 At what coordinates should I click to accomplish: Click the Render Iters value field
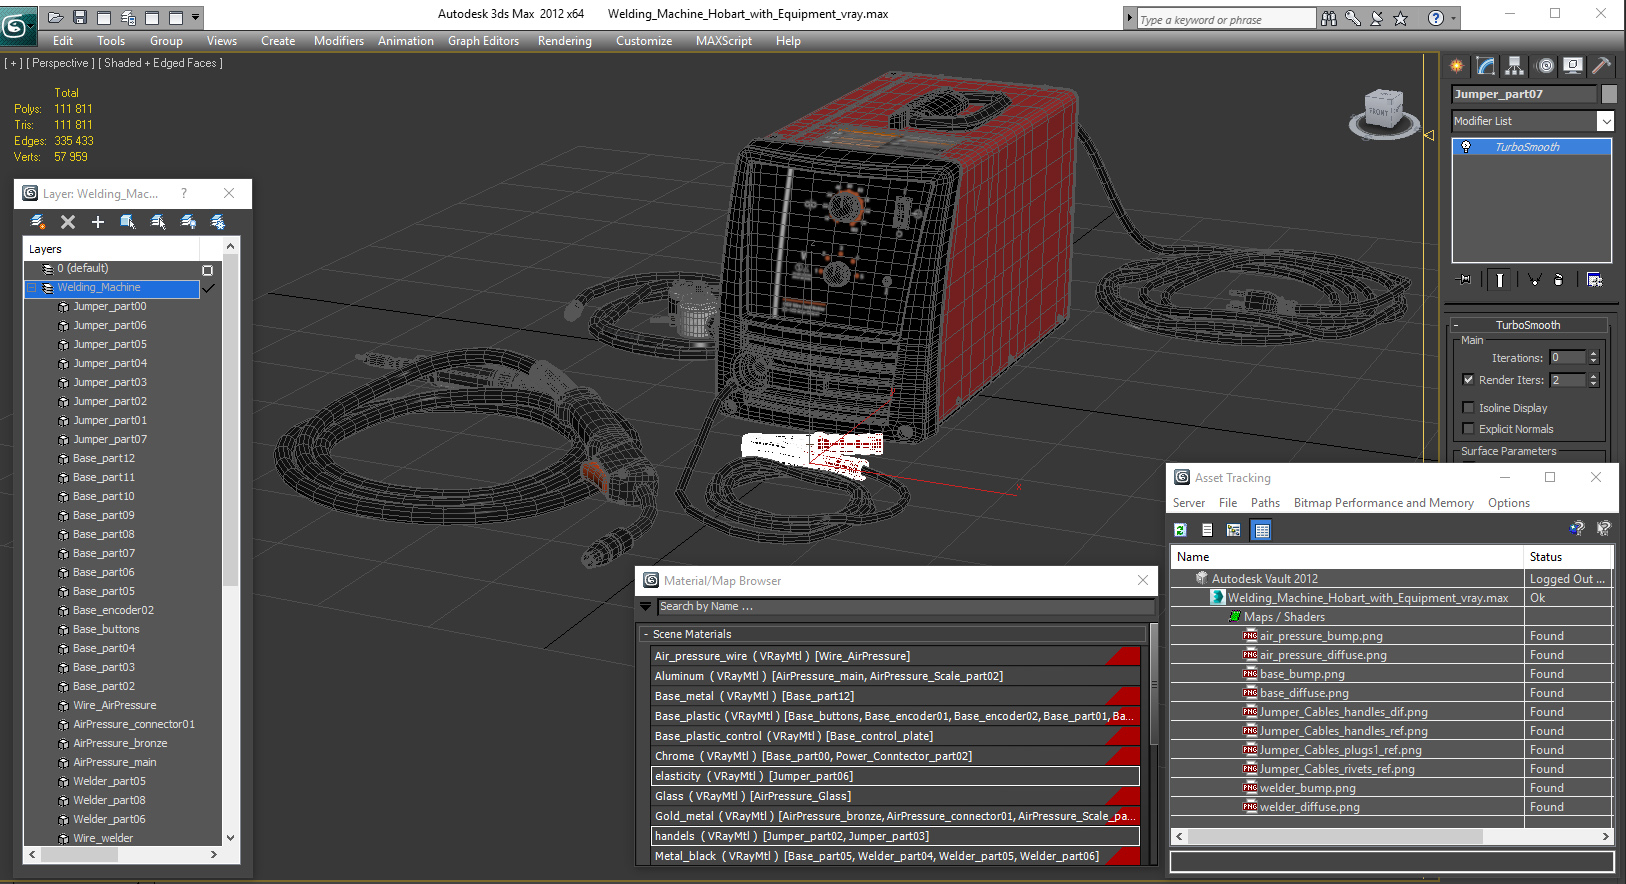click(x=1567, y=380)
